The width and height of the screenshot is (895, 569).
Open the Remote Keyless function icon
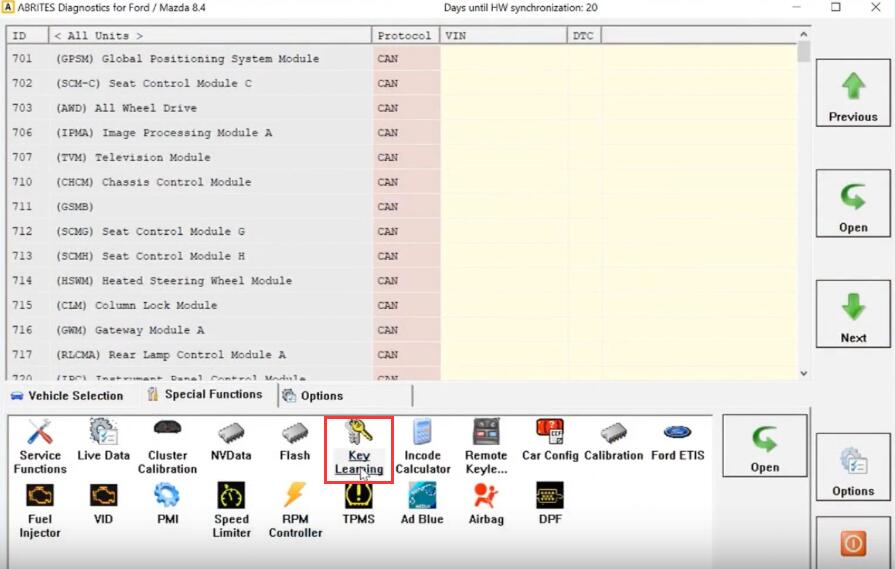pos(486,447)
